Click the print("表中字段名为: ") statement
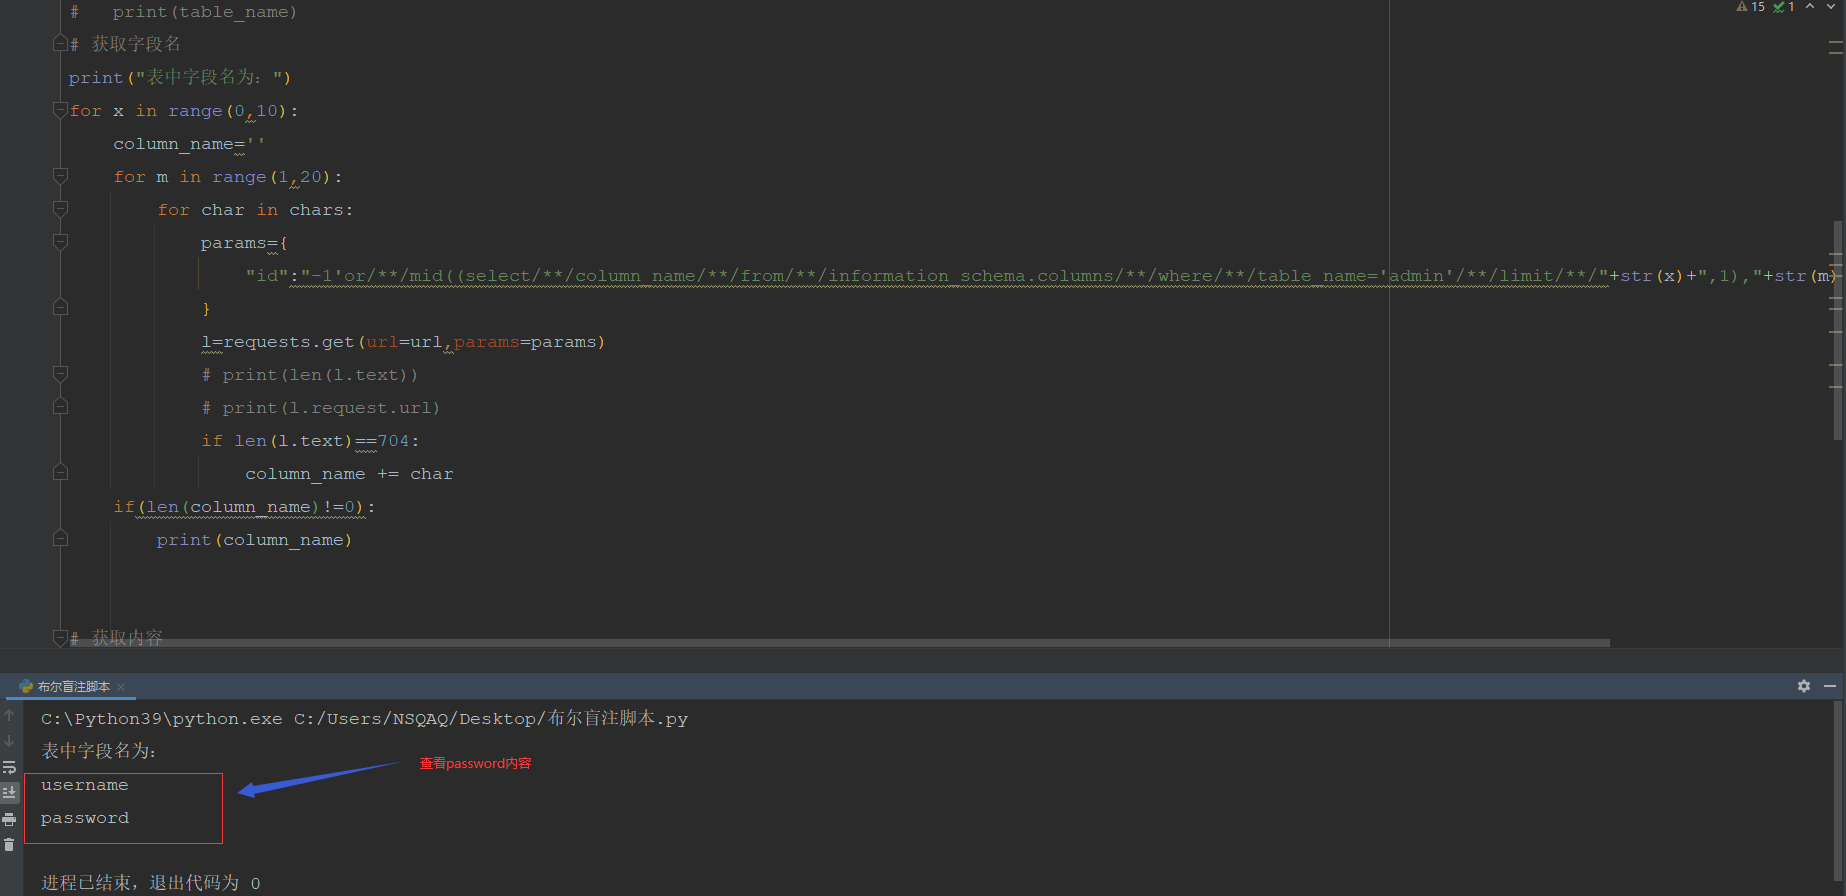The image size is (1846, 896). click(x=180, y=78)
